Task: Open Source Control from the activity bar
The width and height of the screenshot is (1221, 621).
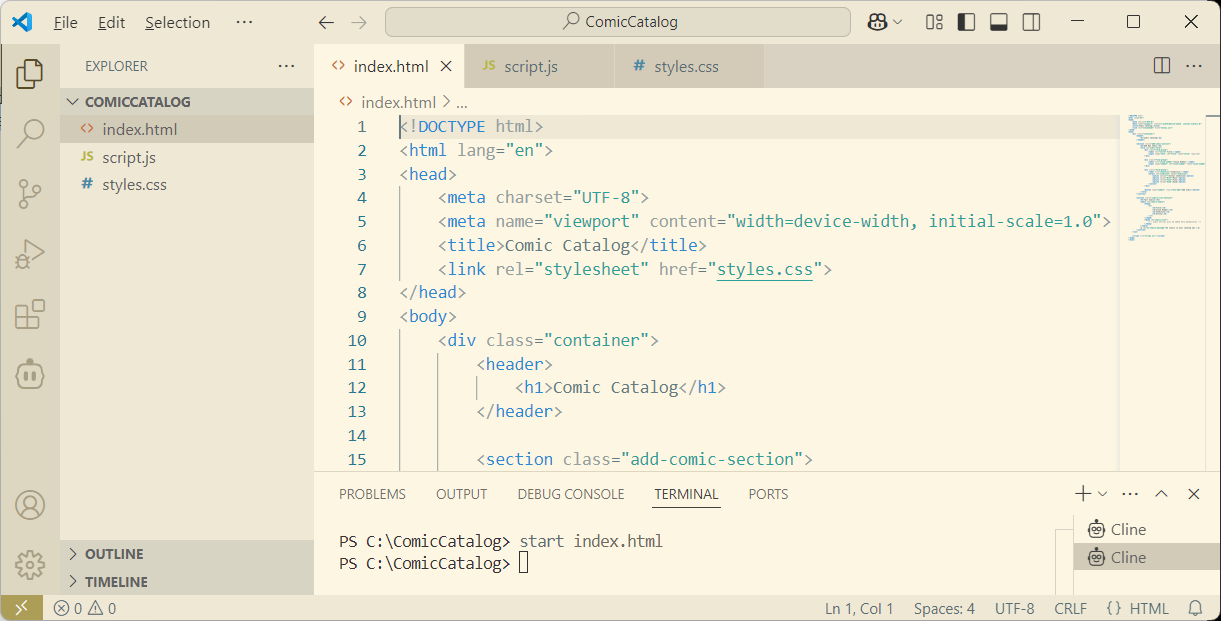Action: point(30,194)
